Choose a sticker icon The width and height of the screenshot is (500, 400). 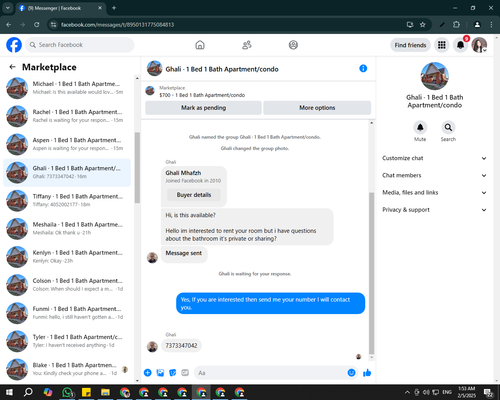coord(173,373)
